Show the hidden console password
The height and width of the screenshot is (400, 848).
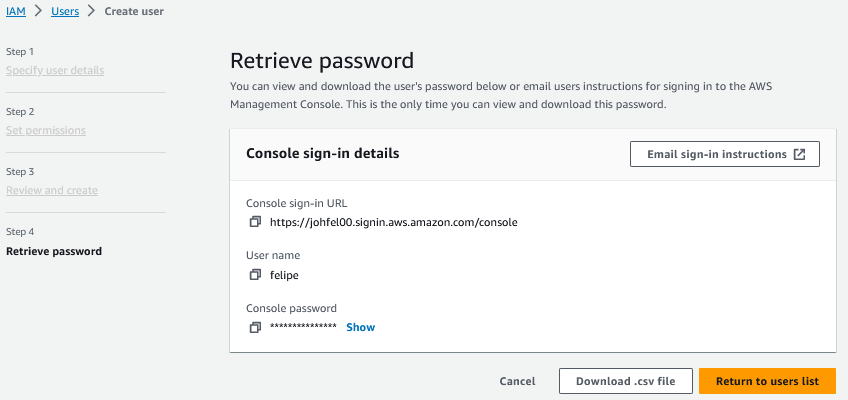360,327
